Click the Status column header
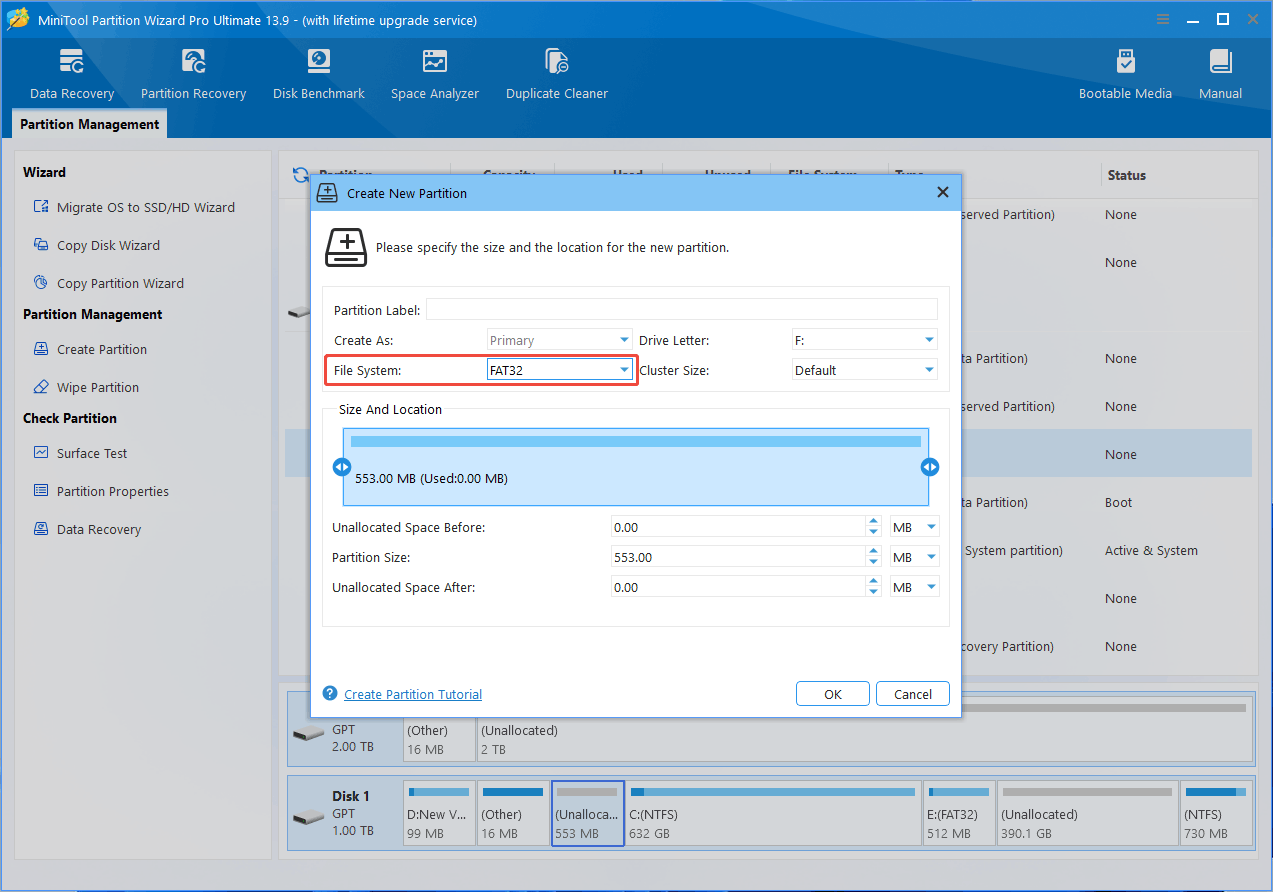The image size is (1273, 892). coord(1126,175)
